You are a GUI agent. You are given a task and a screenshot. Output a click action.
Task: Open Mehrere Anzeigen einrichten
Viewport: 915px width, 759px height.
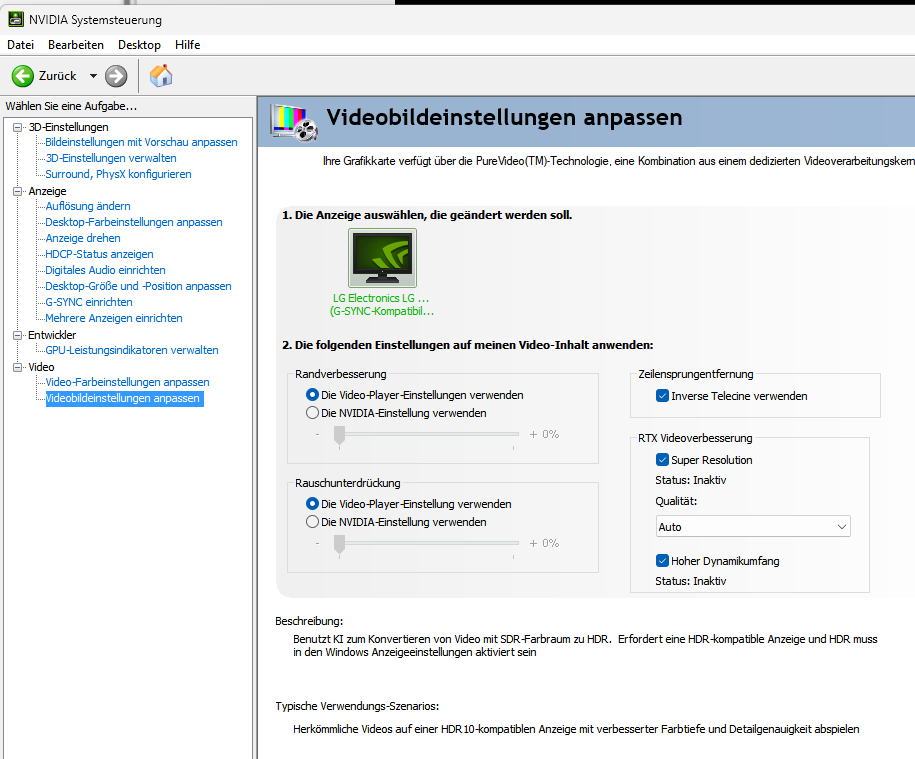coord(114,318)
